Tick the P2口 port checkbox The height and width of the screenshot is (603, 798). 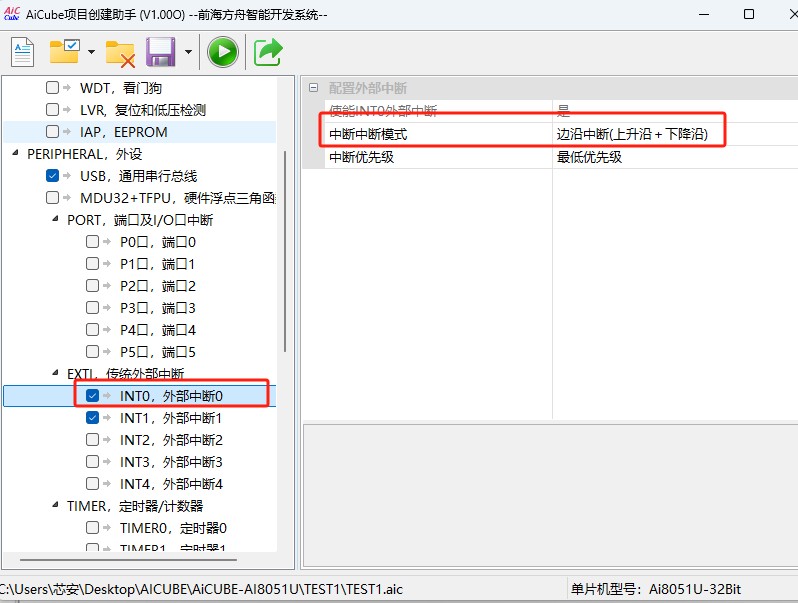pyautogui.click(x=92, y=285)
